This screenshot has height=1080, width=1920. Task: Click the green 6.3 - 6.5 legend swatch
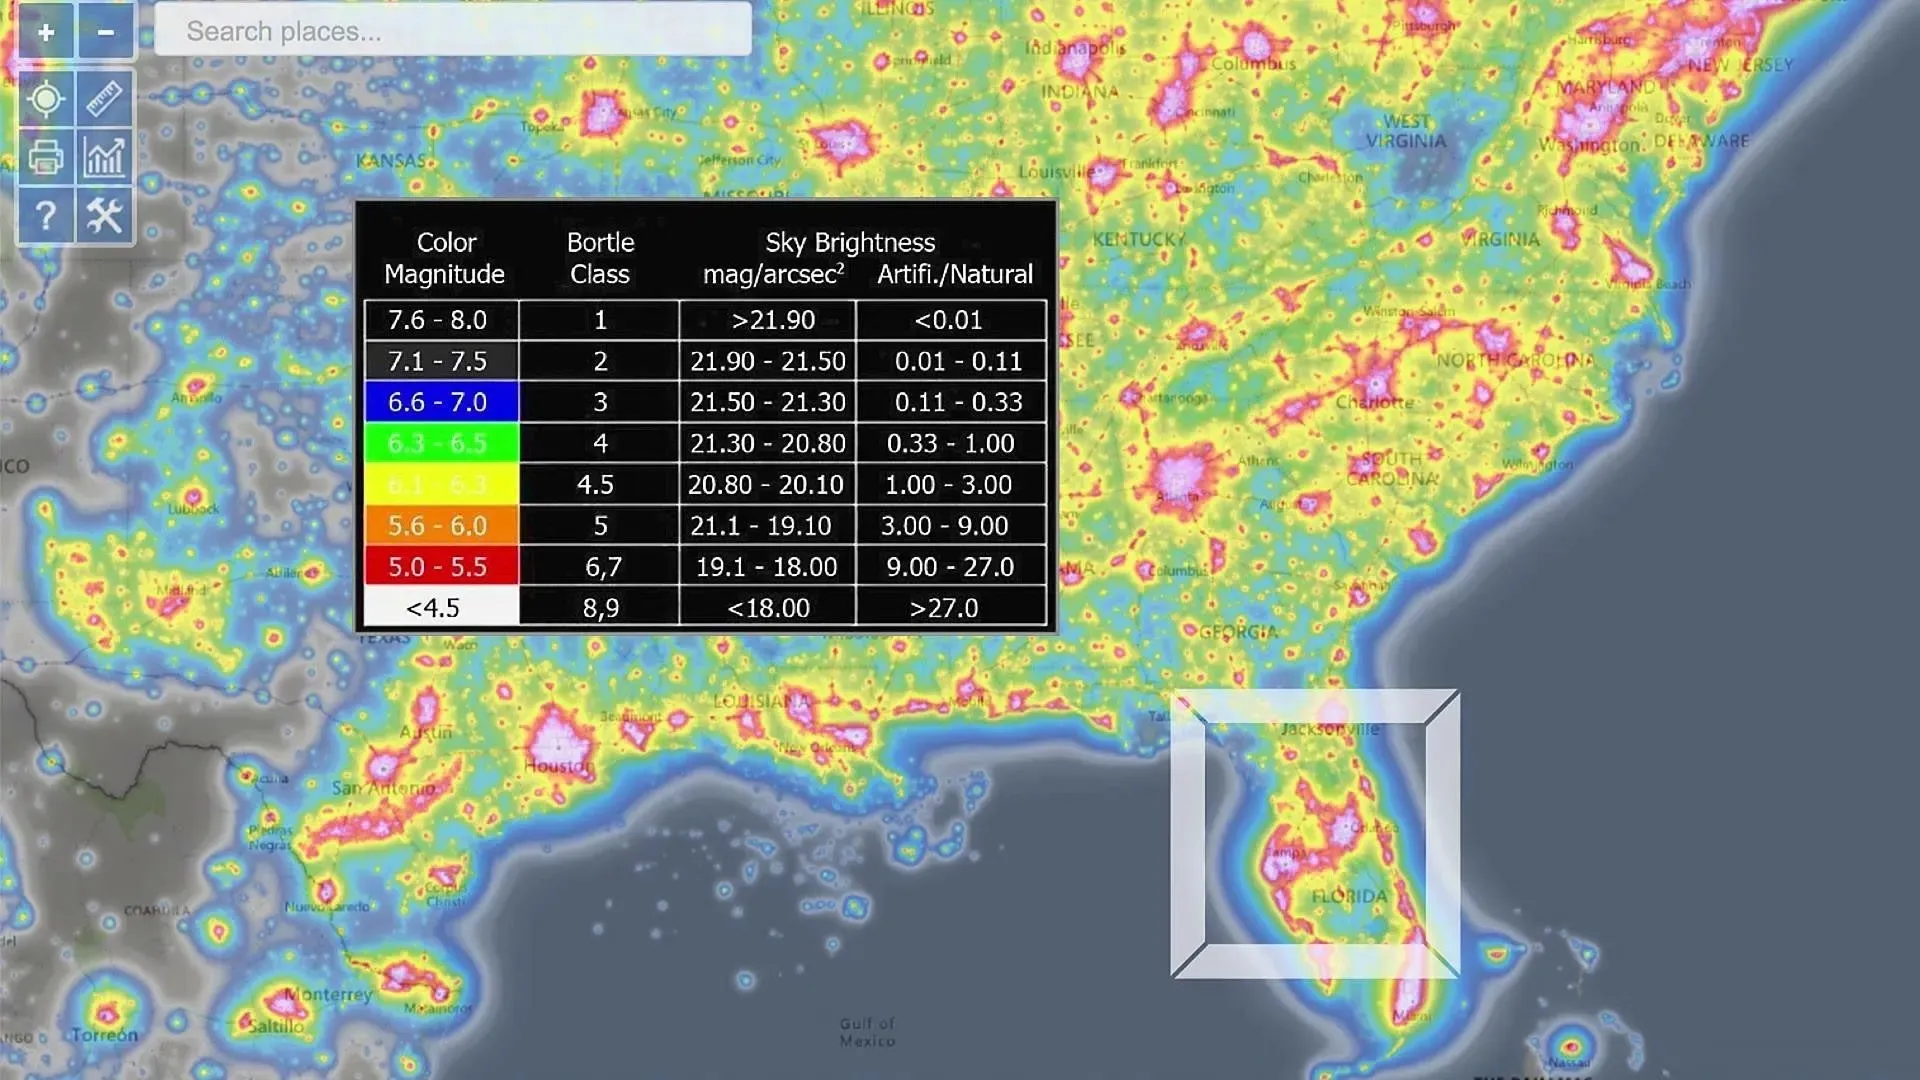440,443
